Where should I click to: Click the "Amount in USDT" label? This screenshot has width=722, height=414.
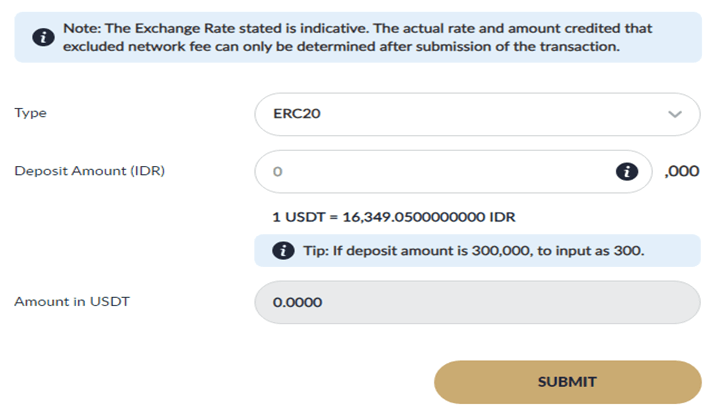tap(71, 302)
